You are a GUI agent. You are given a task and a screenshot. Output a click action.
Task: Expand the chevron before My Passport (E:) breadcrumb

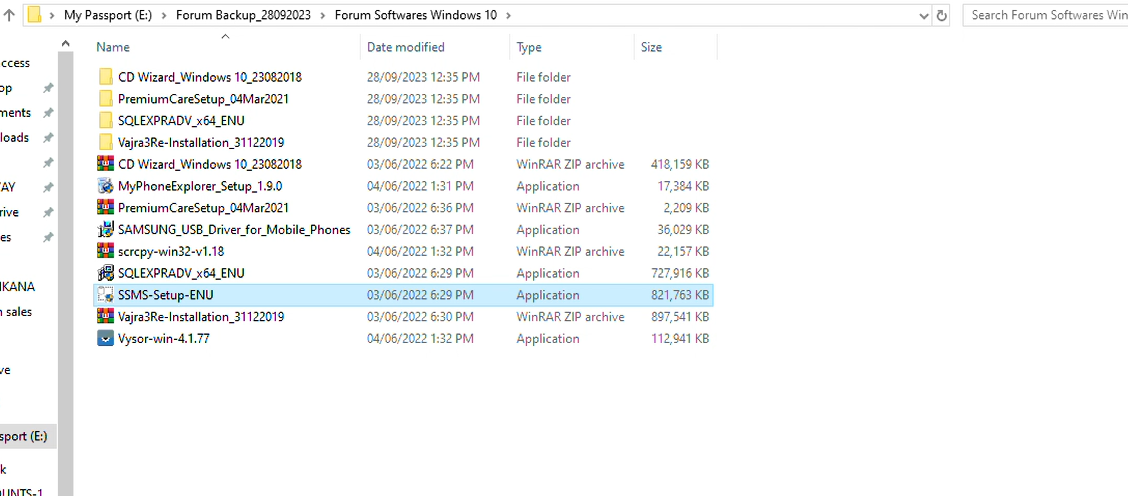coord(53,15)
